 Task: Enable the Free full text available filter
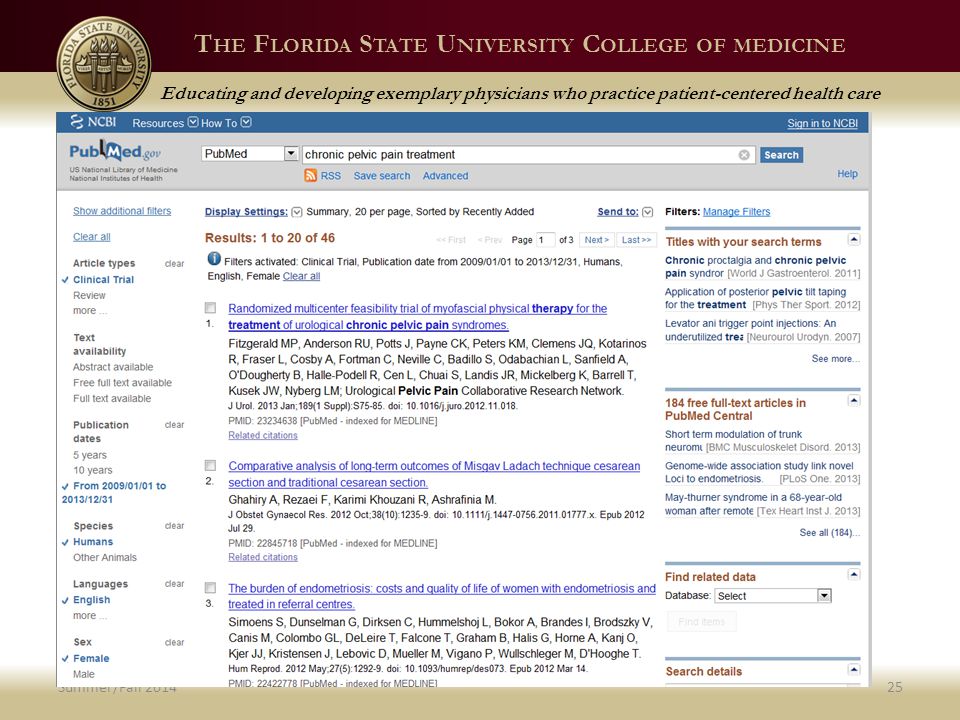(x=122, y=383)
